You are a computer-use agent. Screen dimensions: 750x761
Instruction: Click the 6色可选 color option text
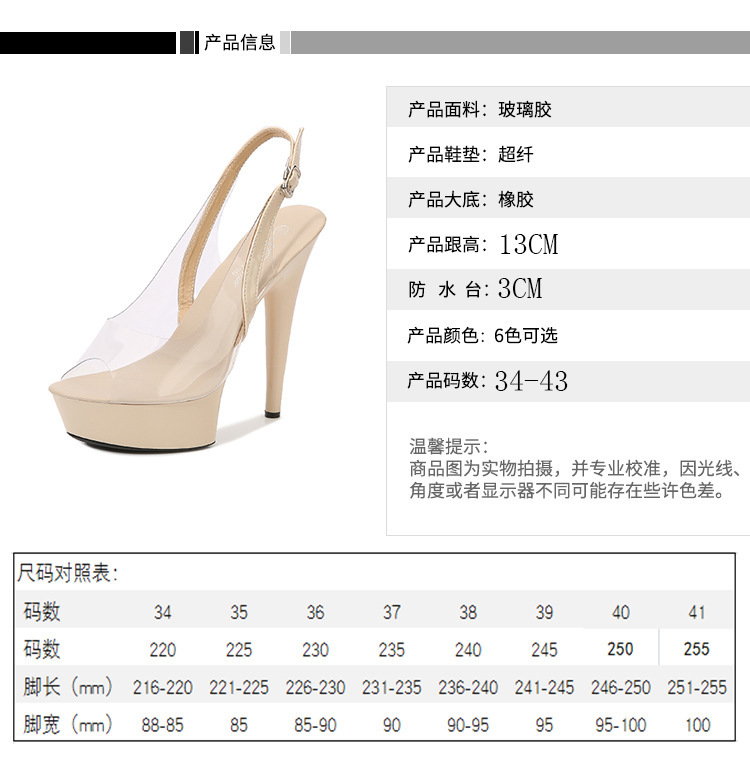(x=526, y=335)
